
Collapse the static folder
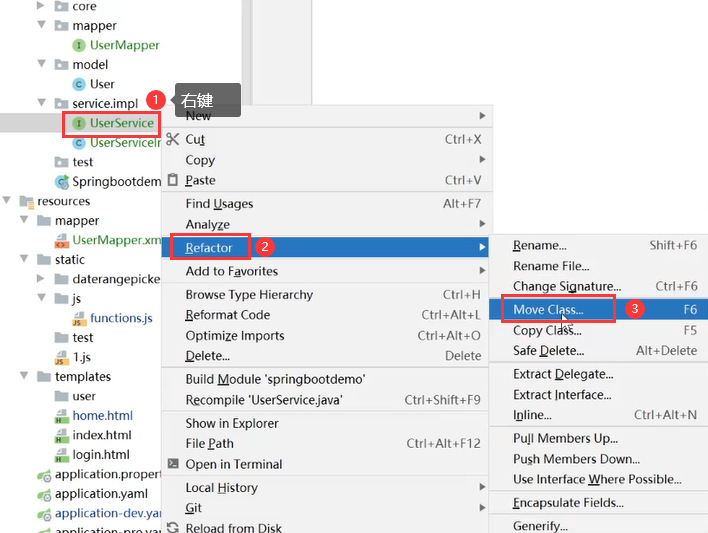(x=24, y=258)
